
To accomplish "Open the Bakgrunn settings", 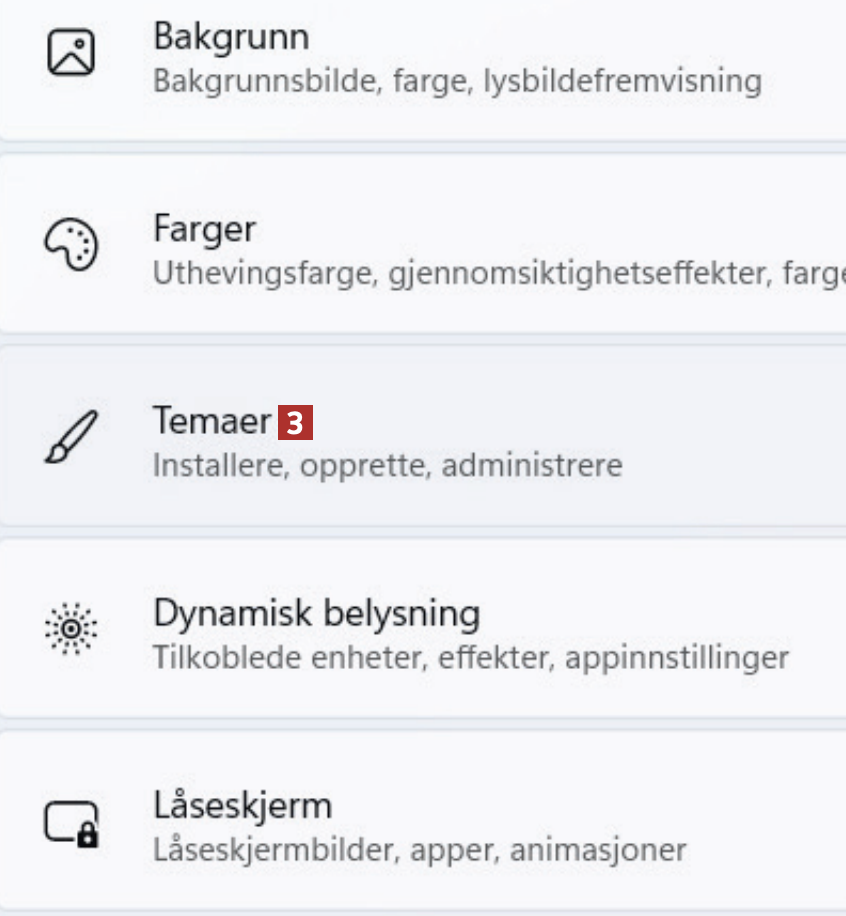I will click(231, 37).
